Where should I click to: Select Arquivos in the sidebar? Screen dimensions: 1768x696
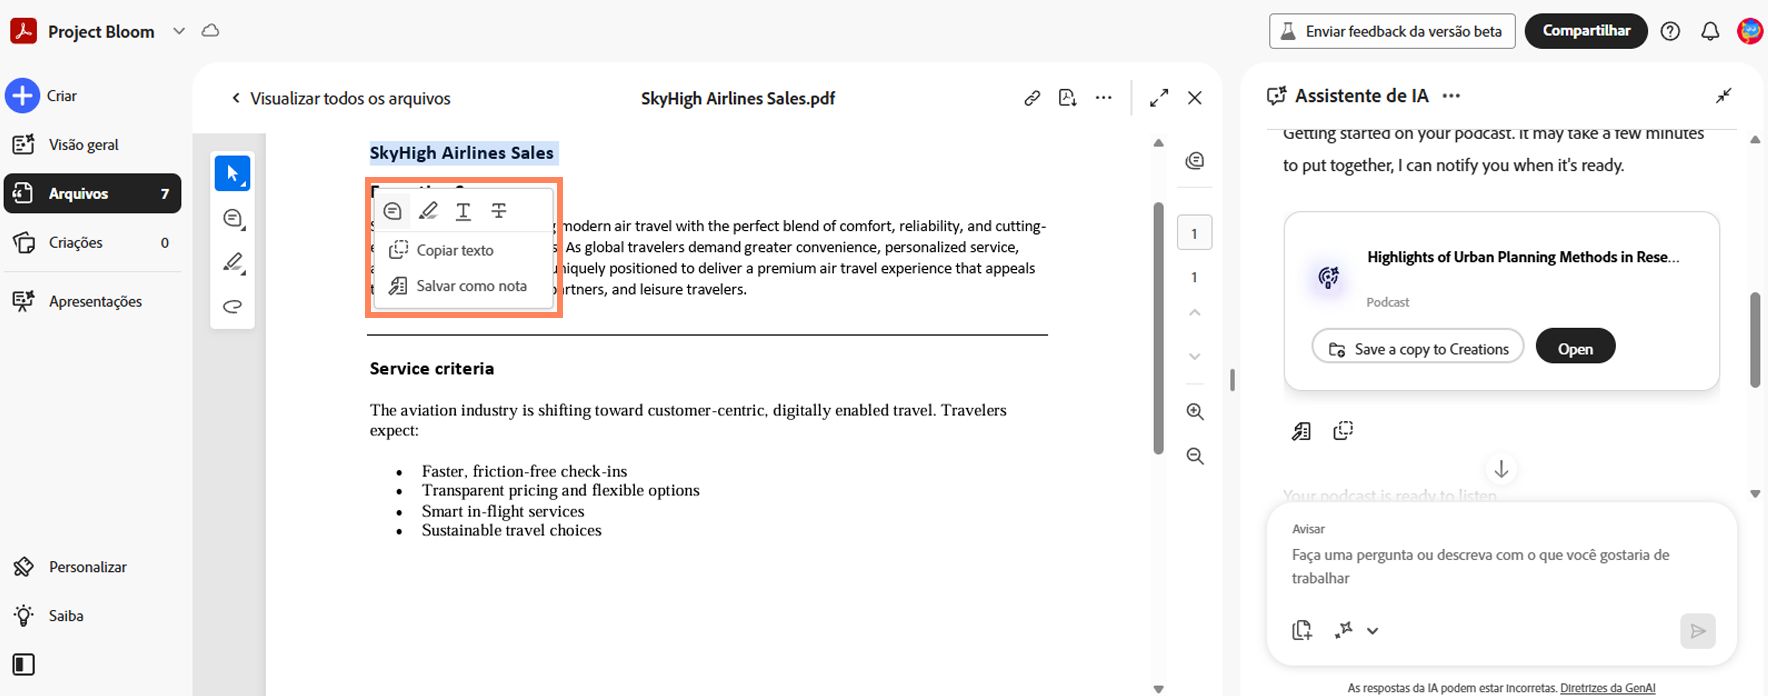click(92, 194)
